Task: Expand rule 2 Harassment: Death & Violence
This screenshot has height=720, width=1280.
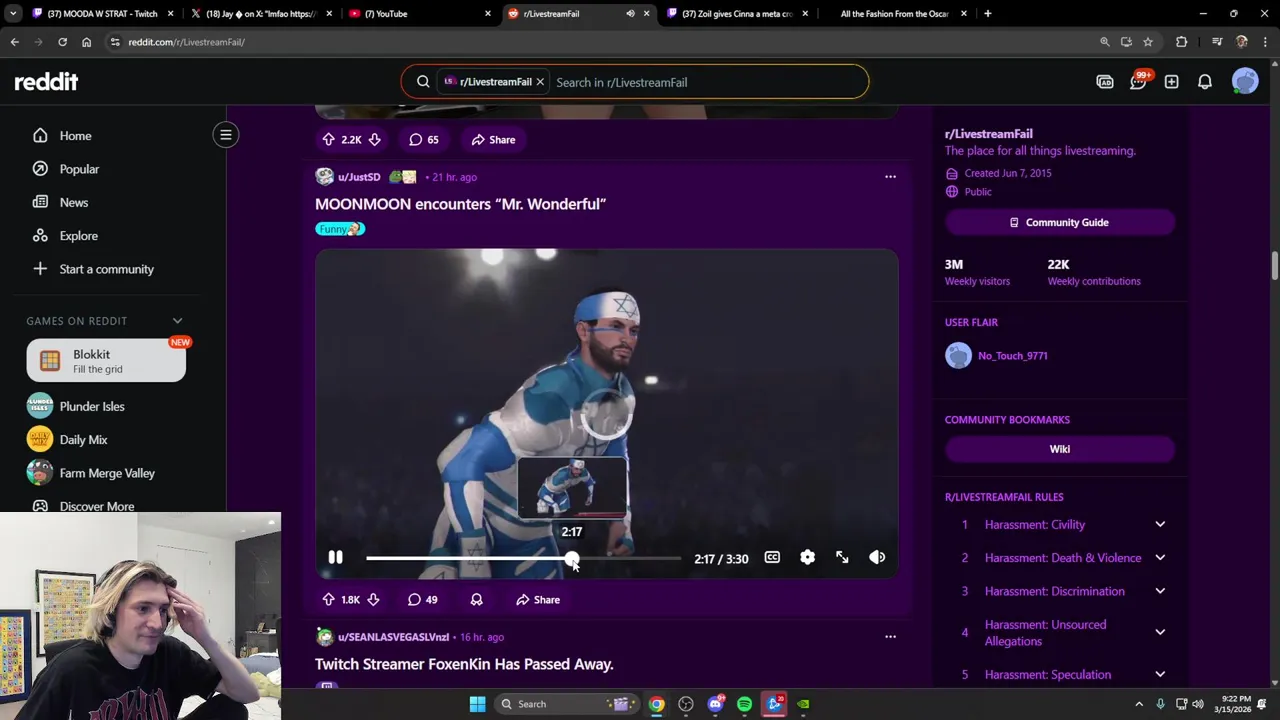Action: tap(1160, 558)
